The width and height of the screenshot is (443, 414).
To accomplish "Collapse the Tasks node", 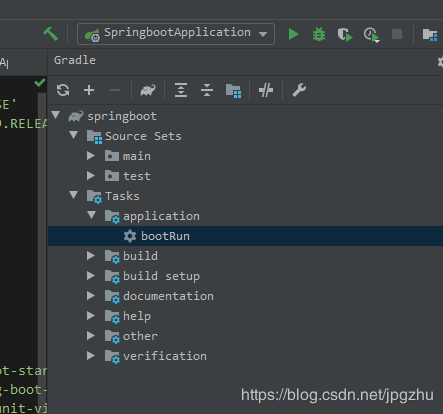I will [x=74, y=195].
